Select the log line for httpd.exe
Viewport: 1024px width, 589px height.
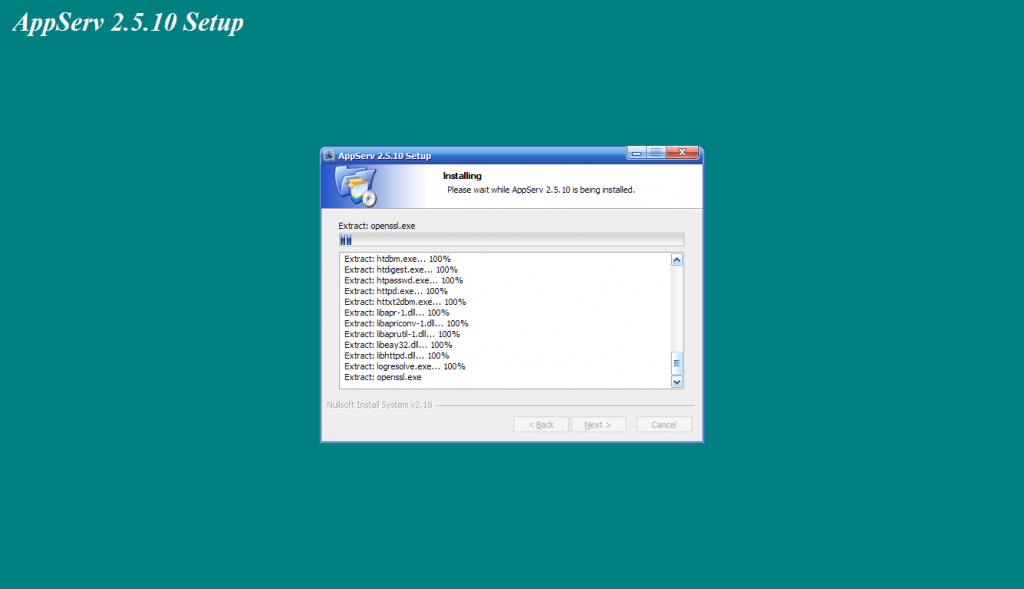396,291
